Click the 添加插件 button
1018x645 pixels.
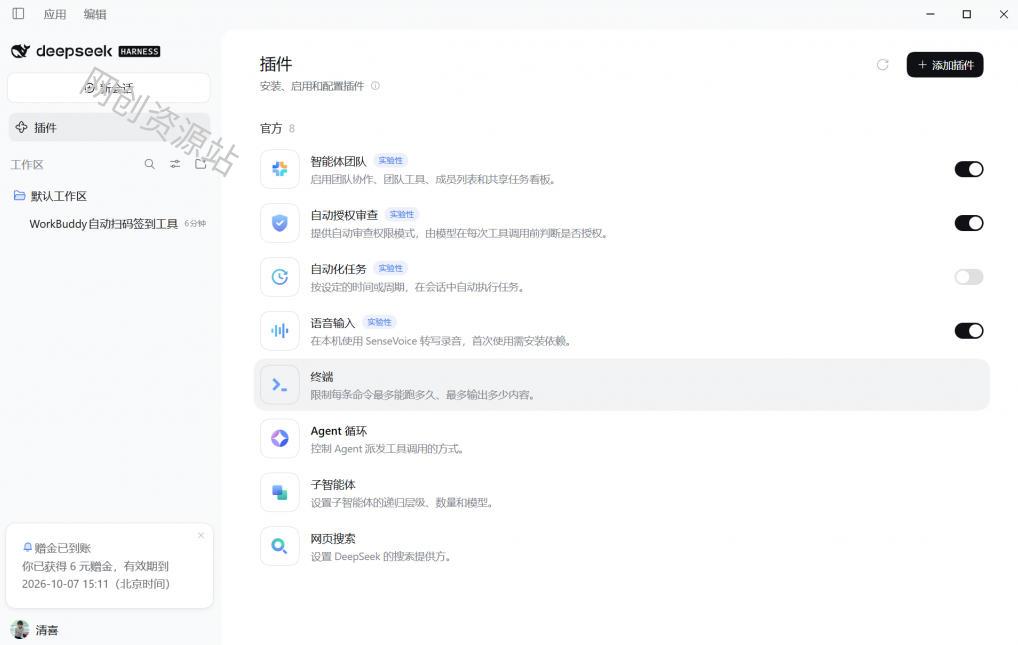tap(945, 64)
